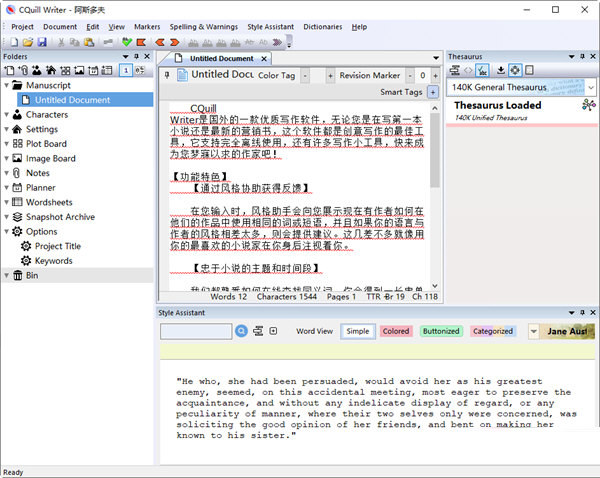600x478 pixels.
Task: Collapse the Options tree node
Action: [x=6, y=232]
